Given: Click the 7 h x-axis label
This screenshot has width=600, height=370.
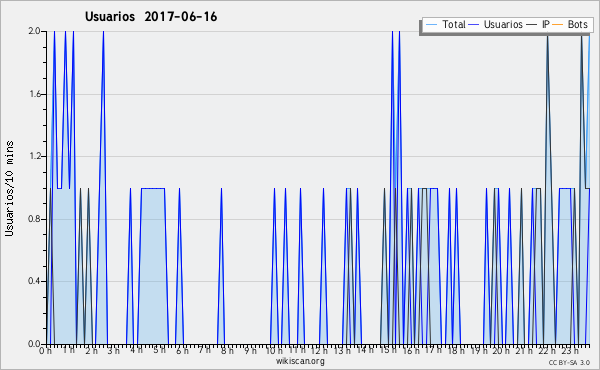Looking at the screenshot, I should (204, 350).
